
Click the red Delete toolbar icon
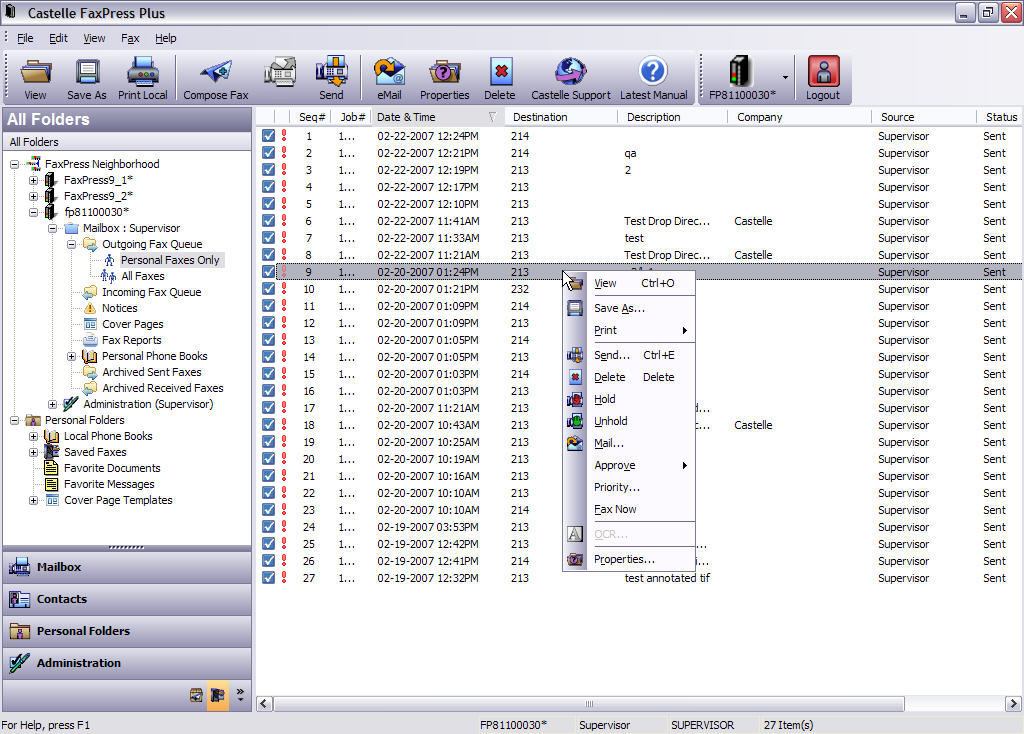pyautogui.click(x=500, y=74)
